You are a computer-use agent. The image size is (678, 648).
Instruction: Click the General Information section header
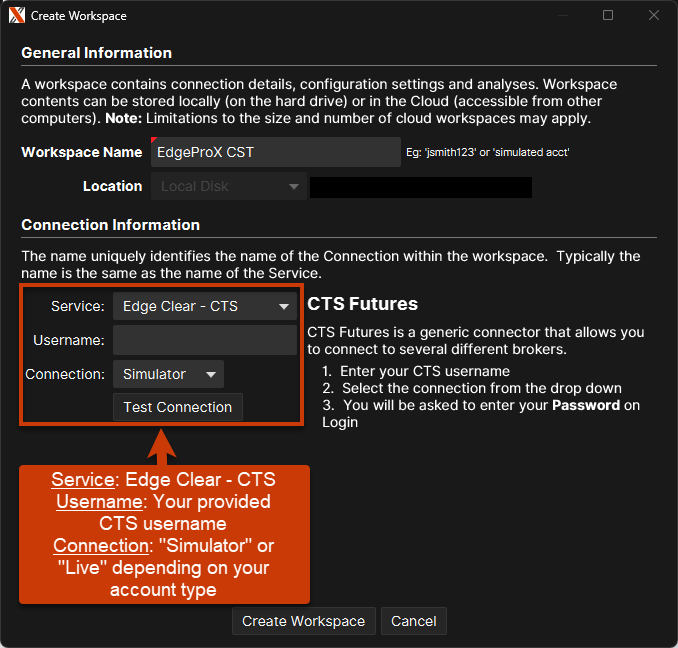tap(97, 53)
